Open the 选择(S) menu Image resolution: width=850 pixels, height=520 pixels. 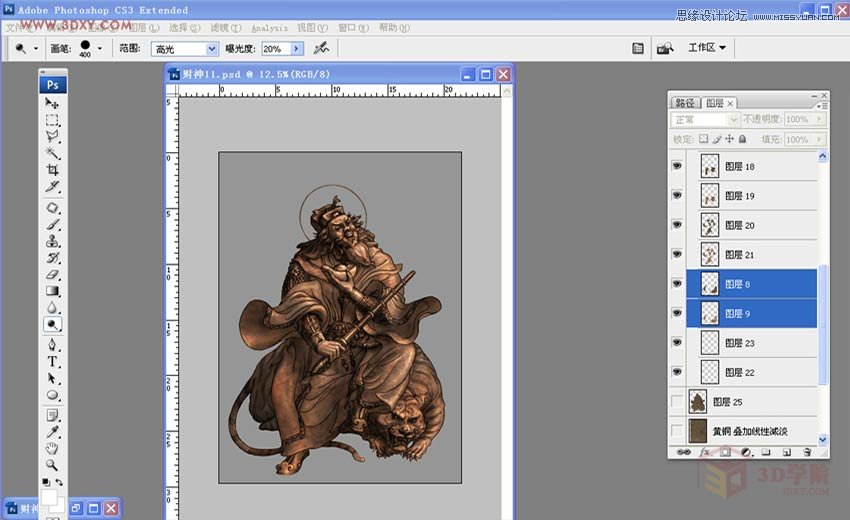coord(184,28)
